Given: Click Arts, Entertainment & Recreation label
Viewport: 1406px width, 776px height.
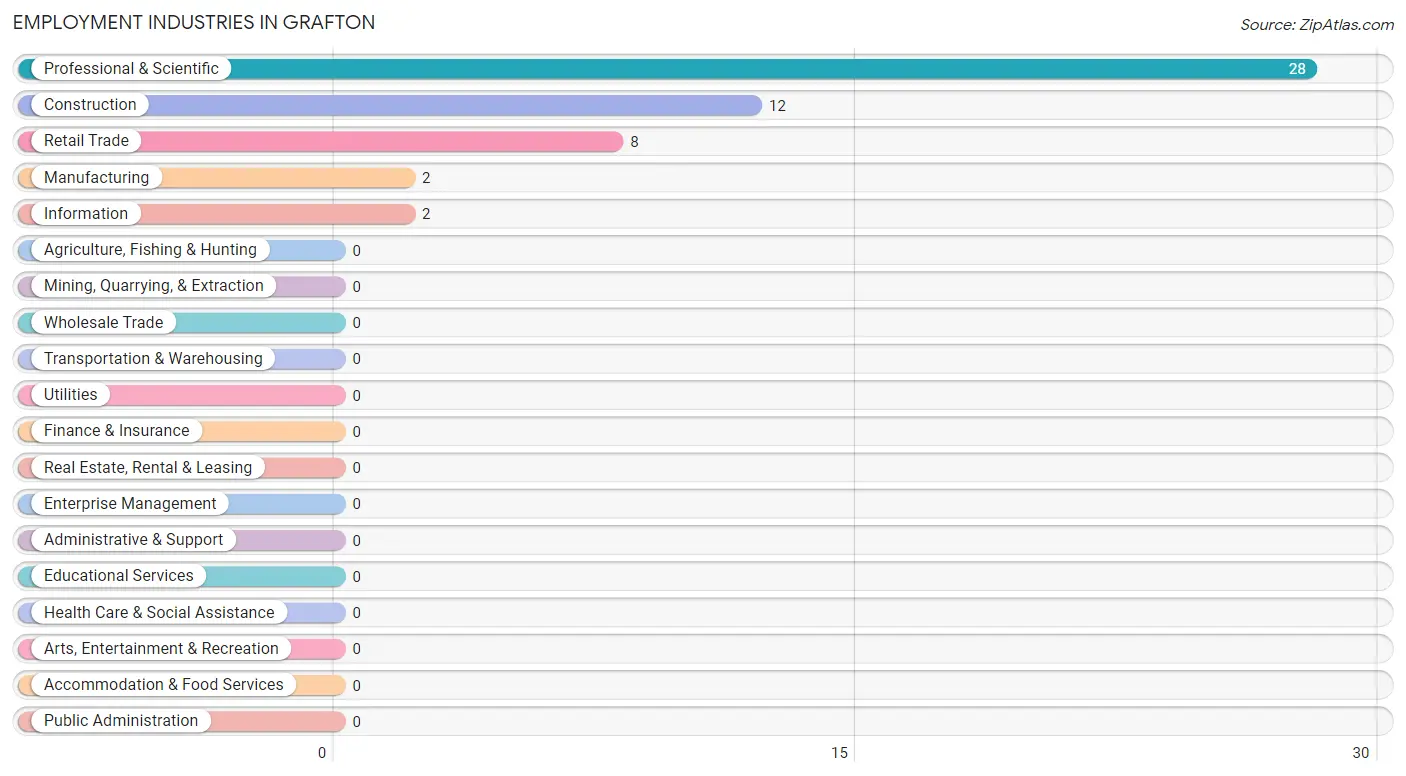Looking at the screenshot, I should point(161,649).
